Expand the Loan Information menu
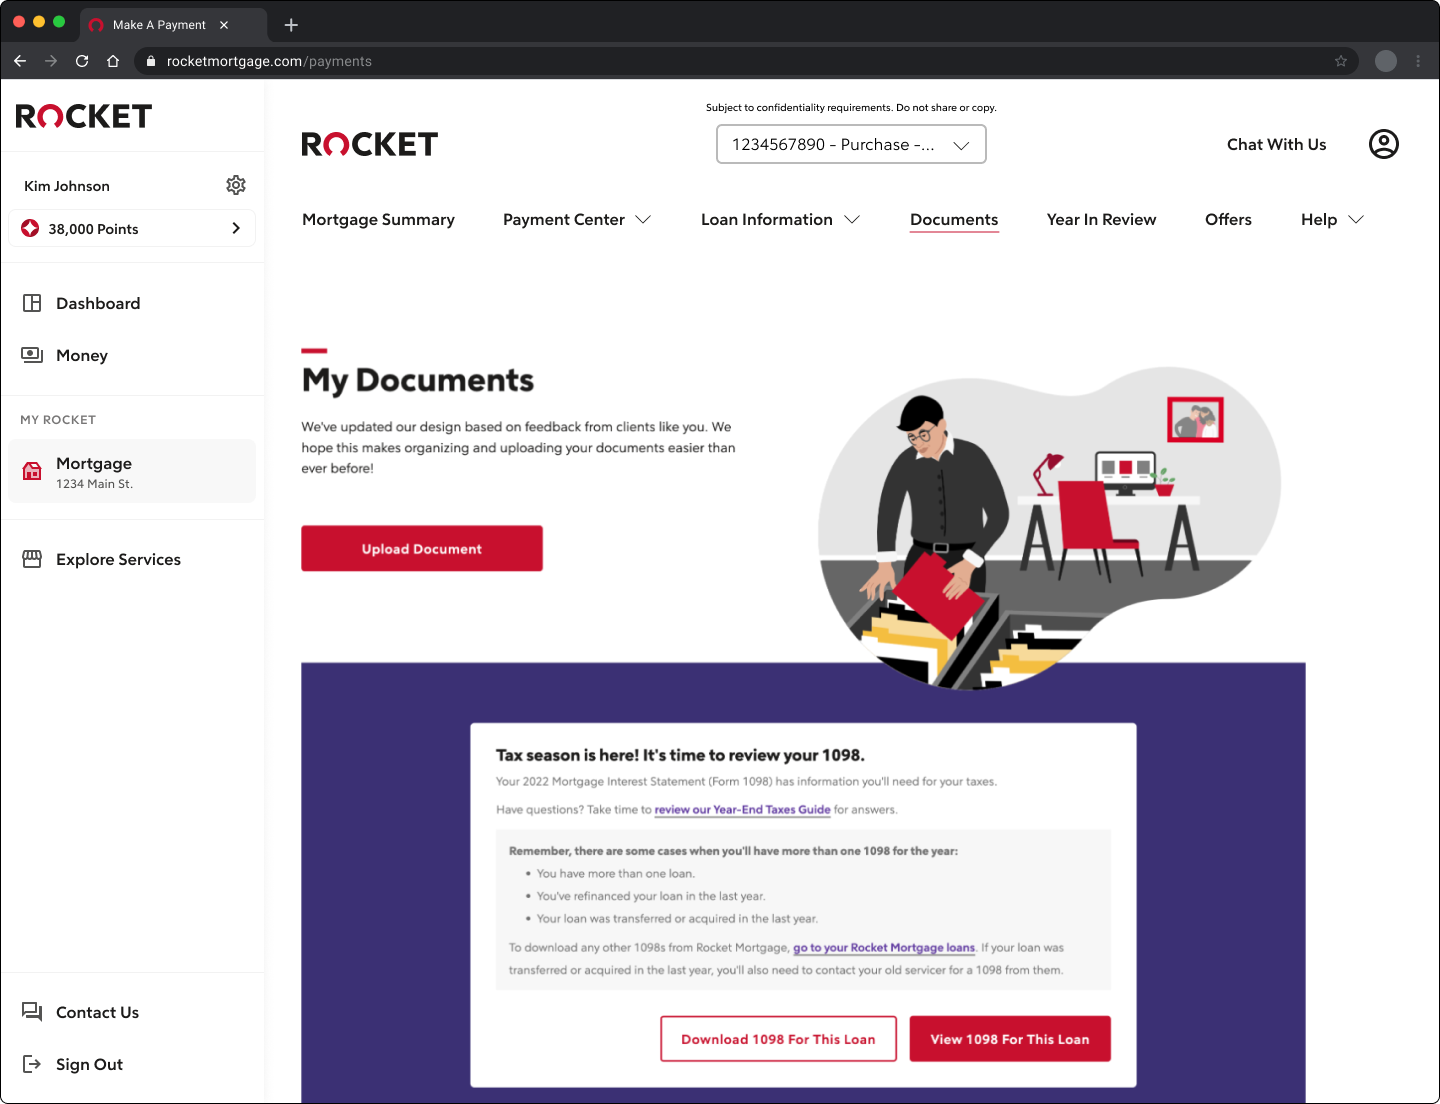This screenshot has height=1104, width=1440. (780, 219)
